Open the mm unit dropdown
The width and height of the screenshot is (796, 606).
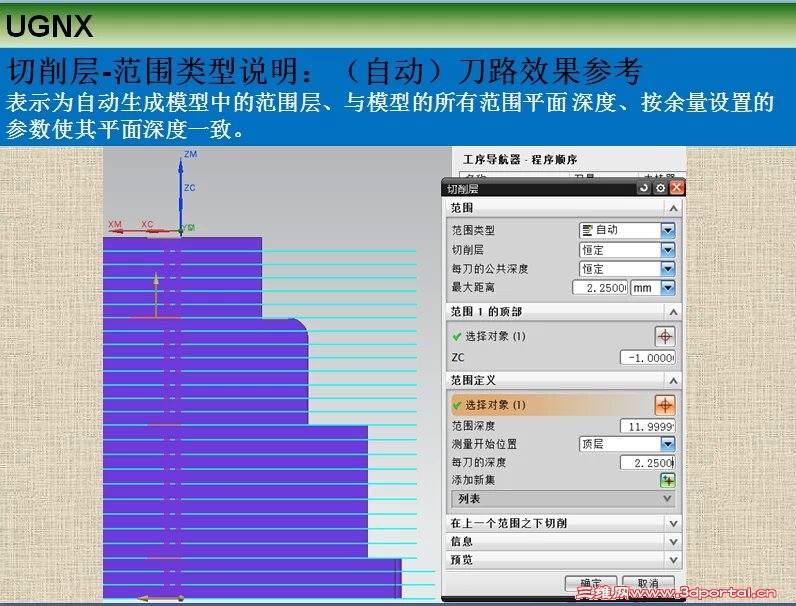pos(653,288)
